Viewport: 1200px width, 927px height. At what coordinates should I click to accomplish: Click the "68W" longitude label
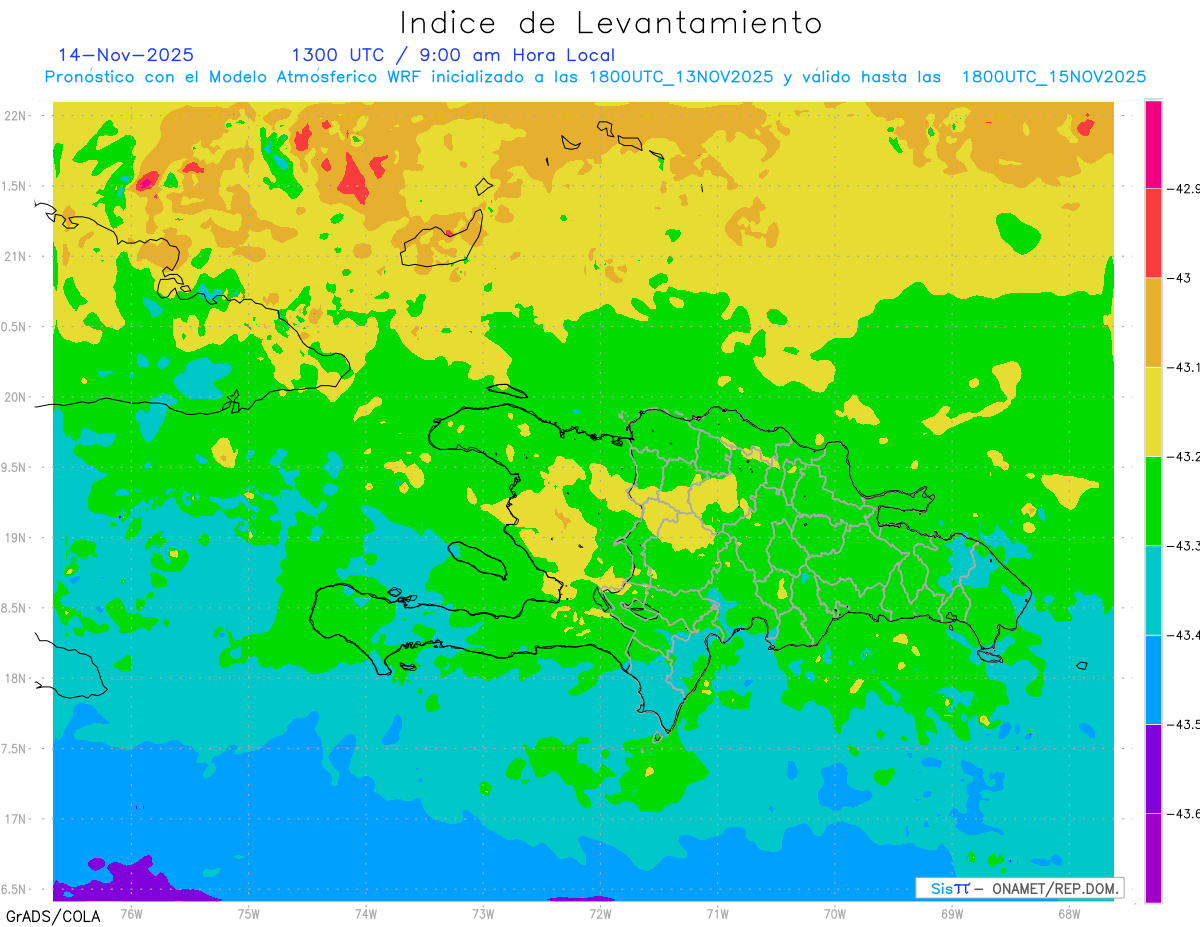(x=1069, y=913)
